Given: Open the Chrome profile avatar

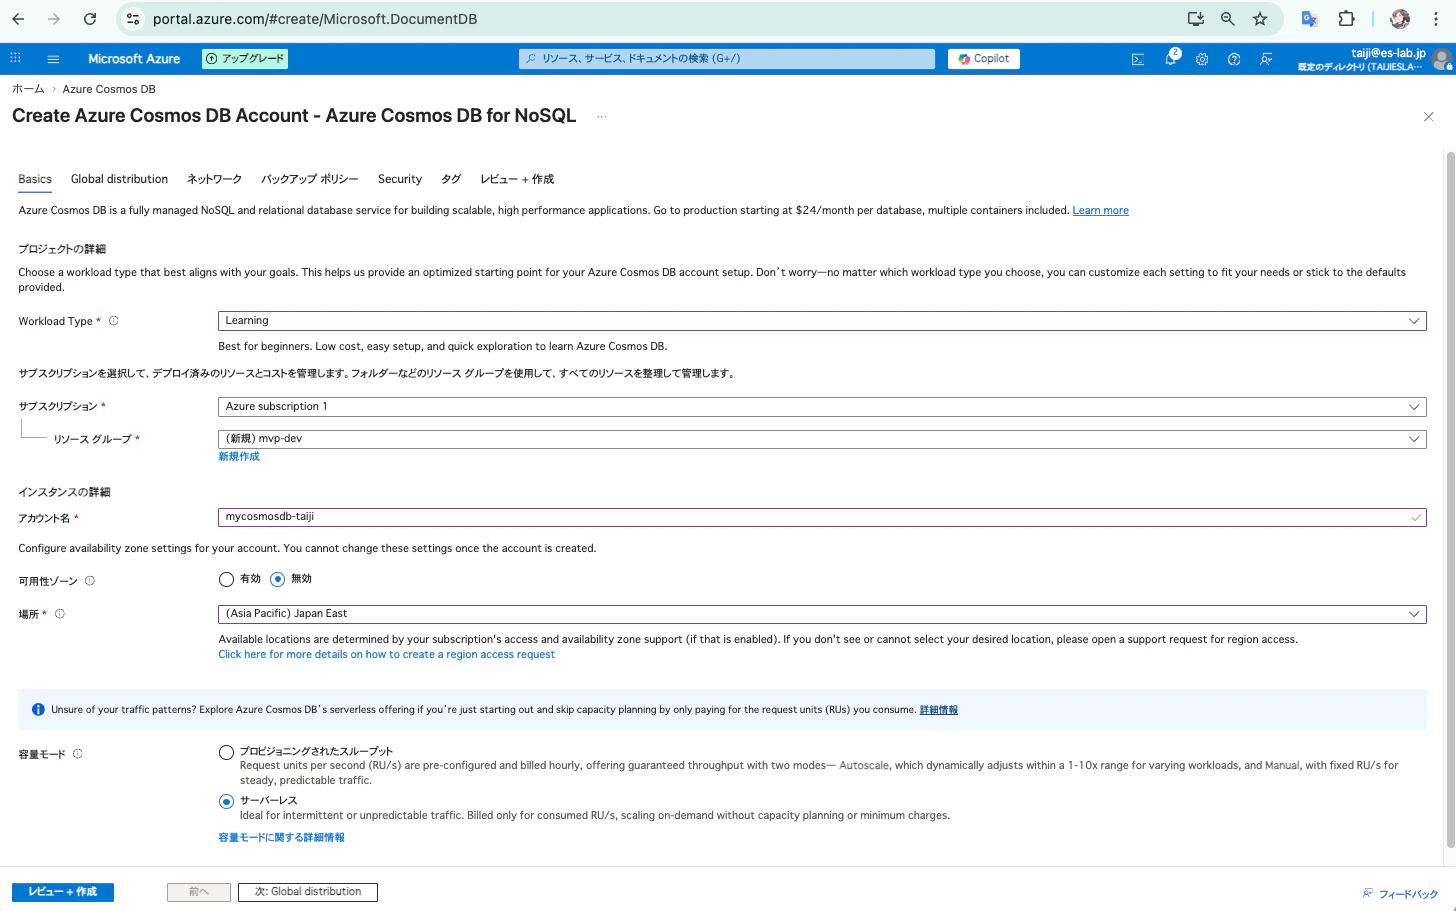Looking at the screenshot, I should (1400, 19).
